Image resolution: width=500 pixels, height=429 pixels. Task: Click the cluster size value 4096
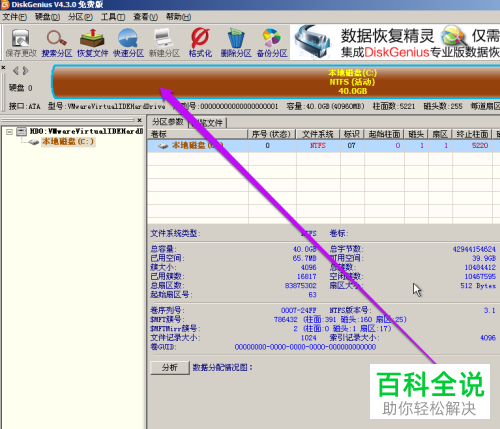pyautogui.click(x=309, y=267)
